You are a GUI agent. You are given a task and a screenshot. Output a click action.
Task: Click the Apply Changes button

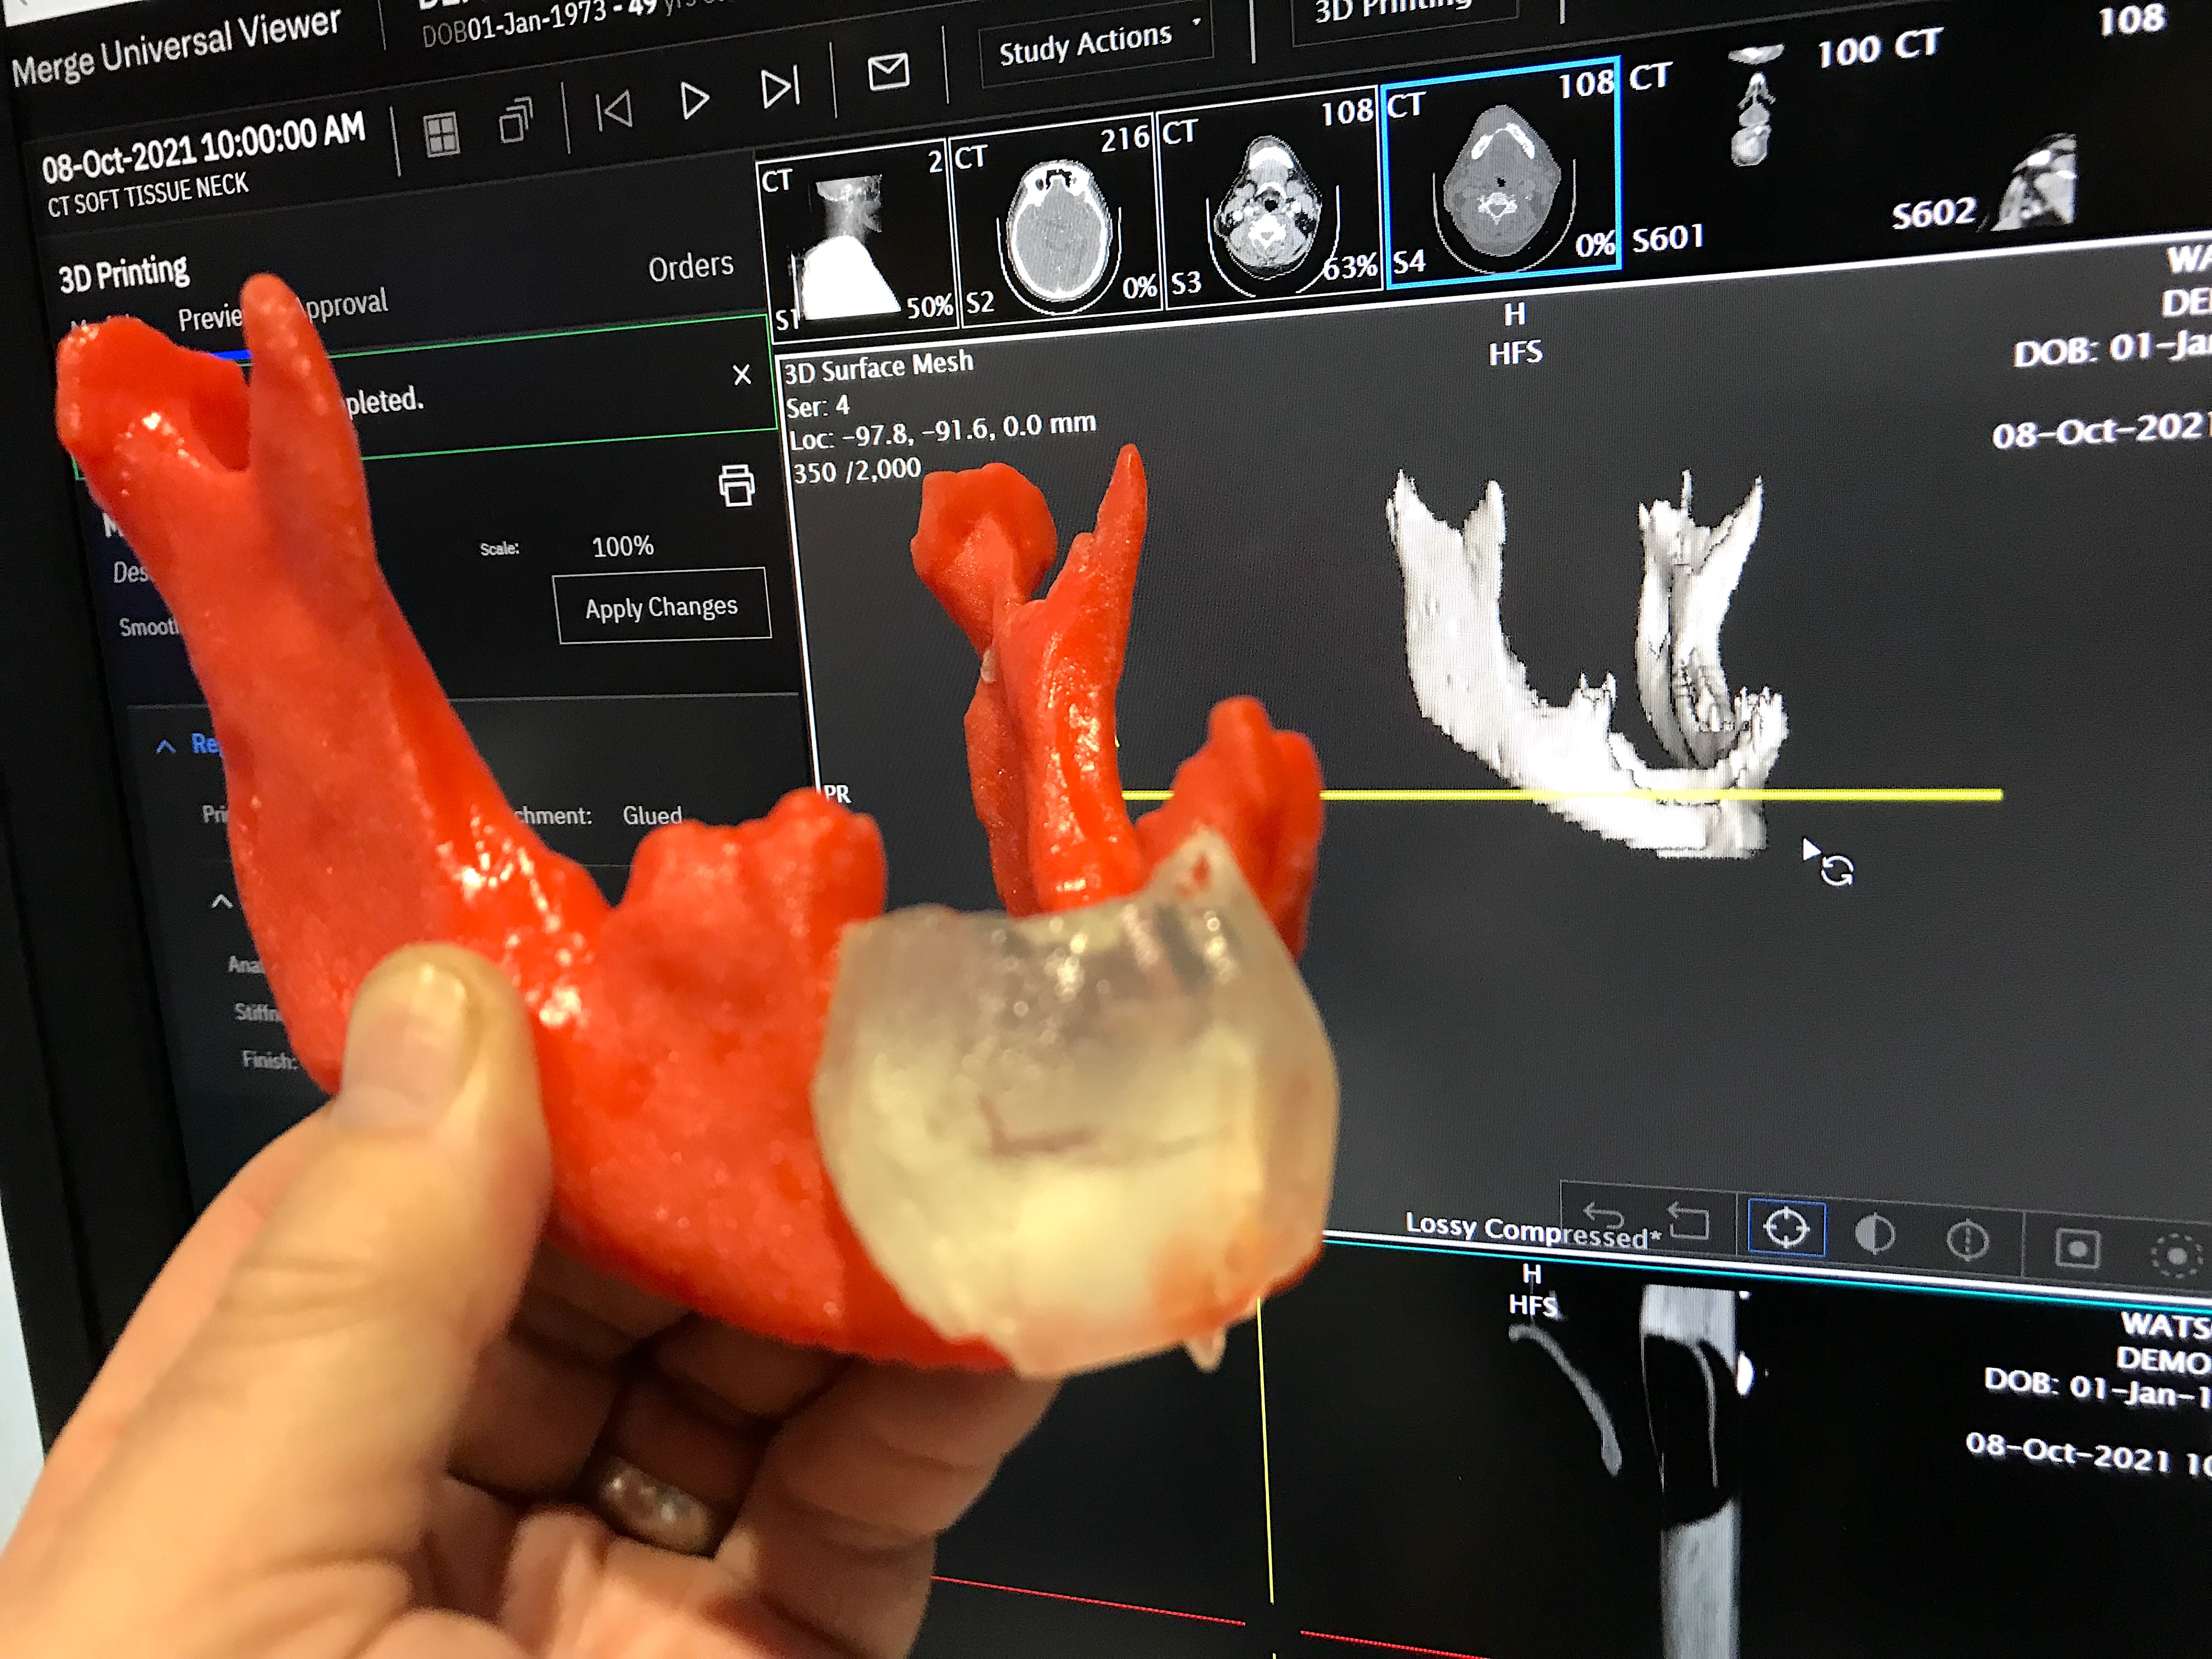point(662,607)
